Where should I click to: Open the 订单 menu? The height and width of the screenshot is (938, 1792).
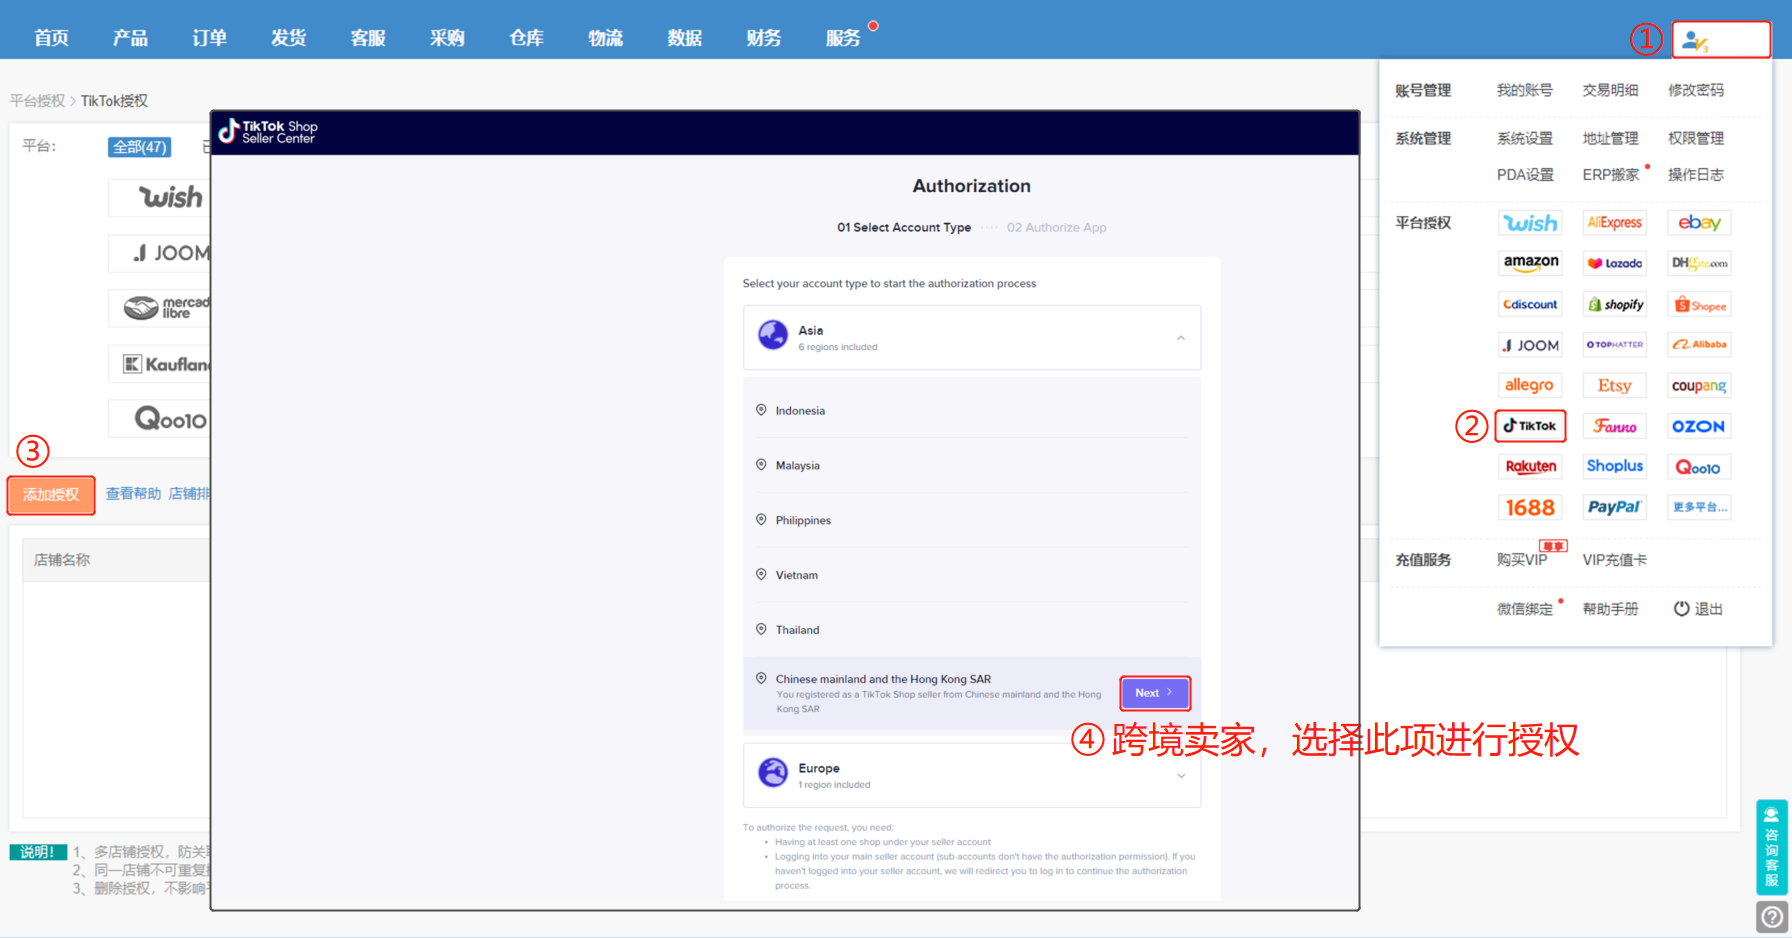click(x=208, y=38)
